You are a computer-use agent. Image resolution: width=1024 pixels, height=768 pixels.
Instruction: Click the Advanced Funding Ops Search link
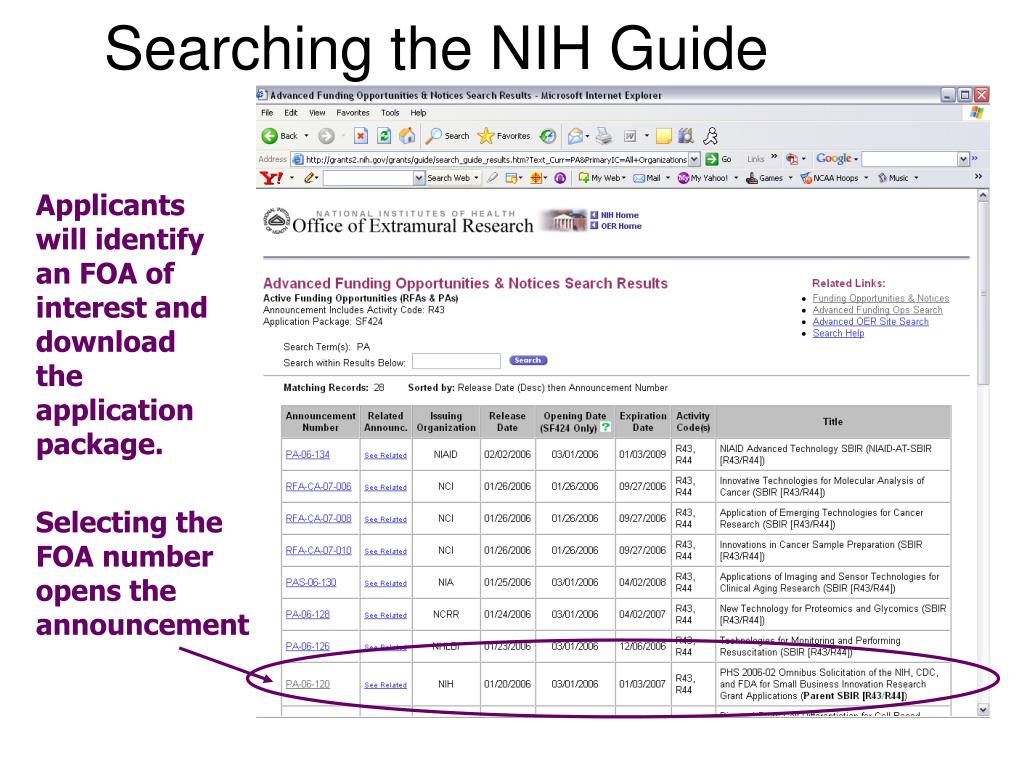pyautogui.click(x=877, y=310)
